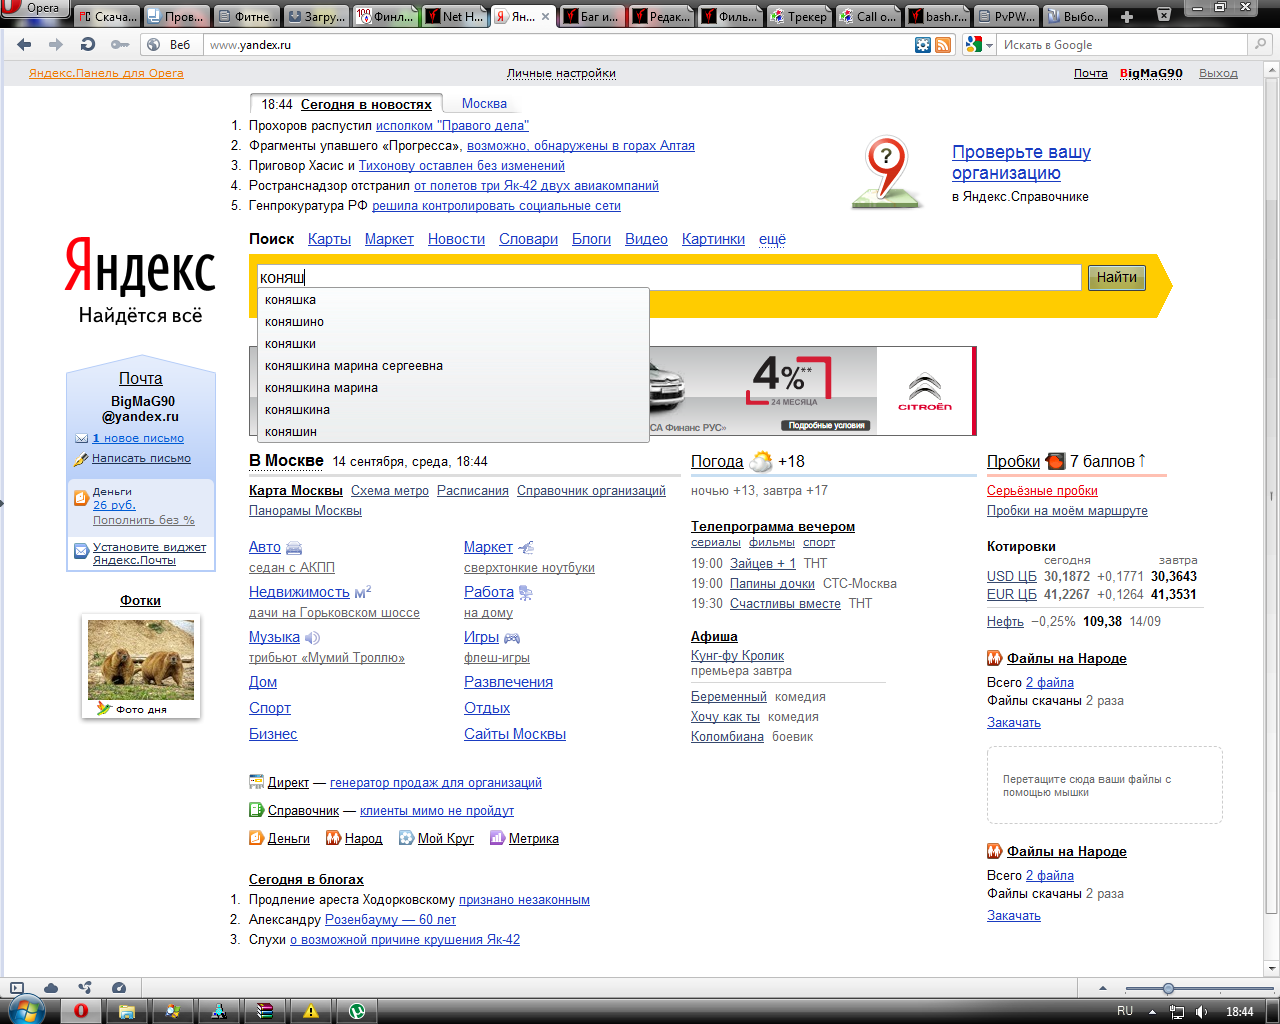Viewport: 1280px width, 1024px height.
Task: Open the 'USD ЦБ' exchange rate link
Action: (1012, 576)
